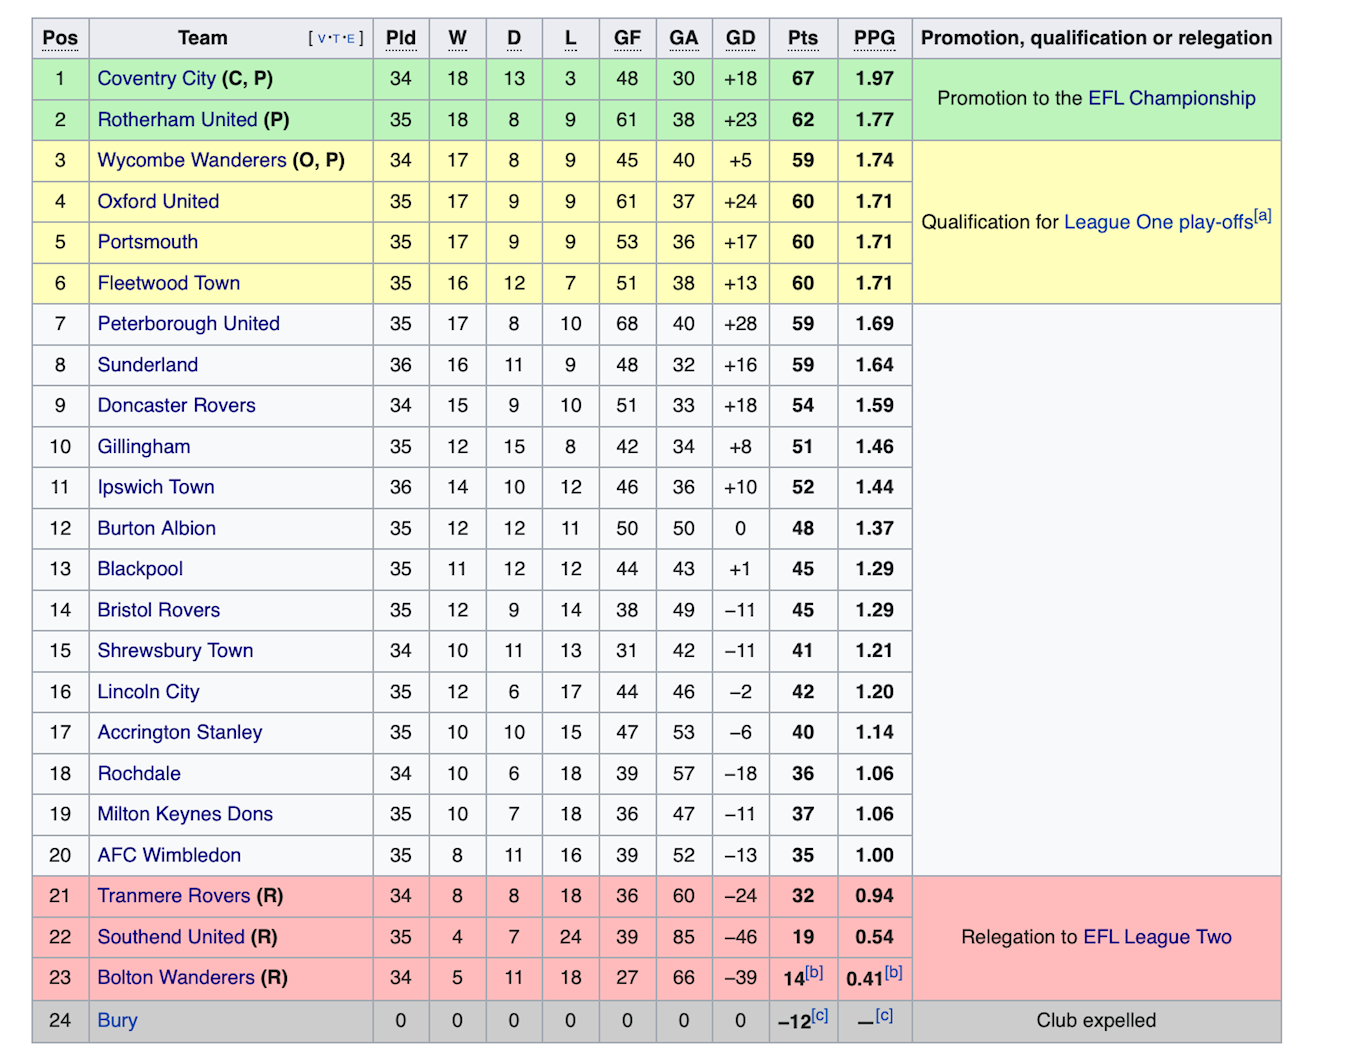
Task: Click Gillingham's 15 draws cell
Action: pos(514,447)
